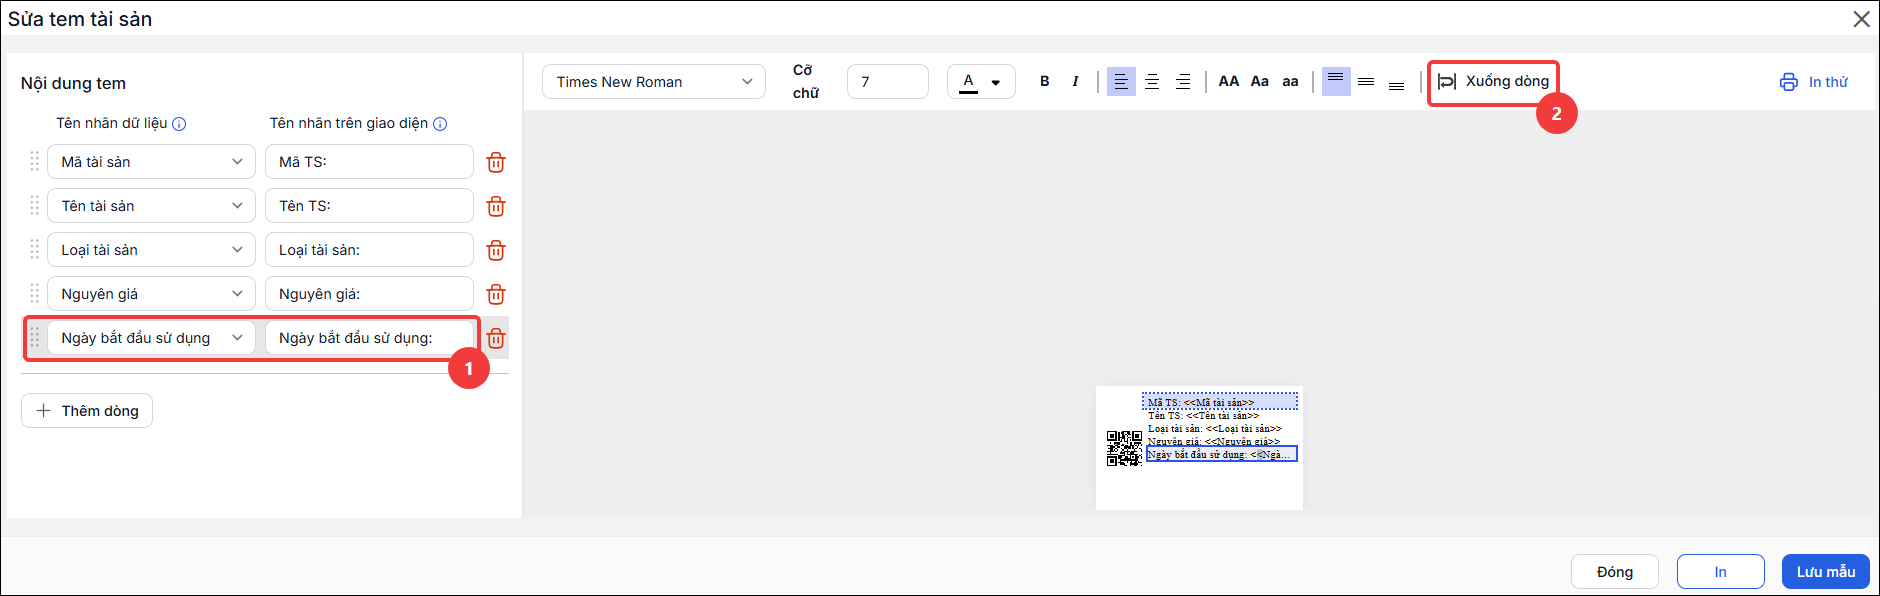Show info for Tên nhãn trên giao diện

click(x=440, y=124)
